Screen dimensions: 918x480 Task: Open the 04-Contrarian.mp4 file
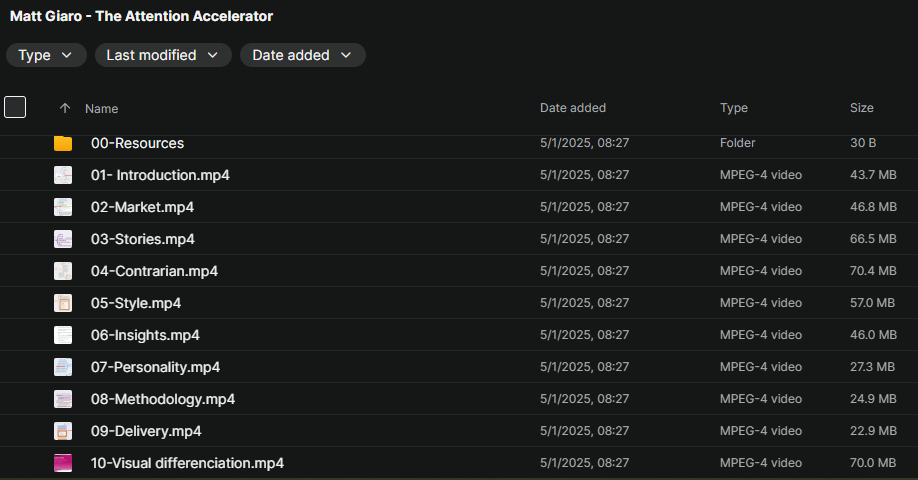click(x=154, y=271)
